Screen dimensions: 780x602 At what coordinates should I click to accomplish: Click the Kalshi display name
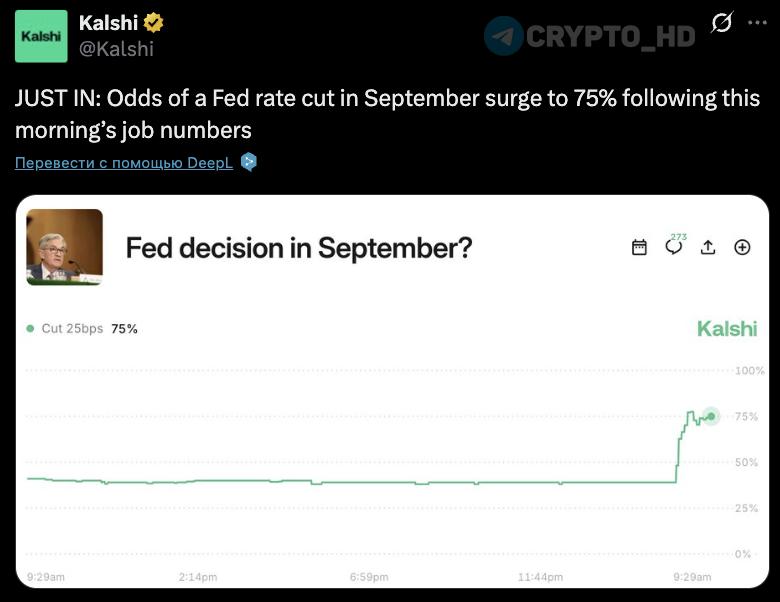pyautogui.click(x=108, y=23)
